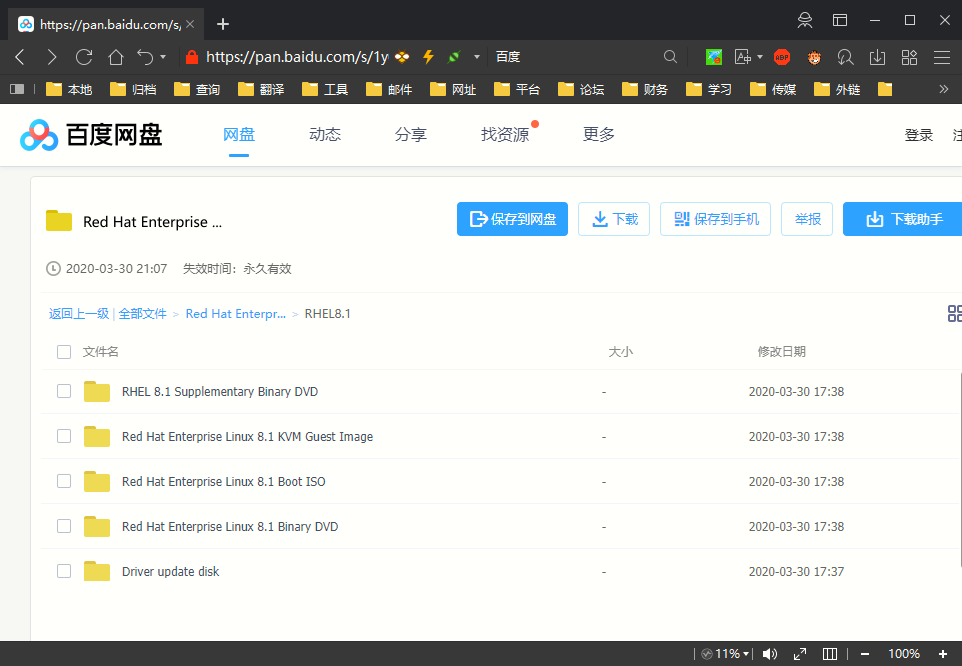The width and height of the screenshot is (962, 666).
Task: Open the 学习 bookmark folder
Action: click(x=709, y=90)
